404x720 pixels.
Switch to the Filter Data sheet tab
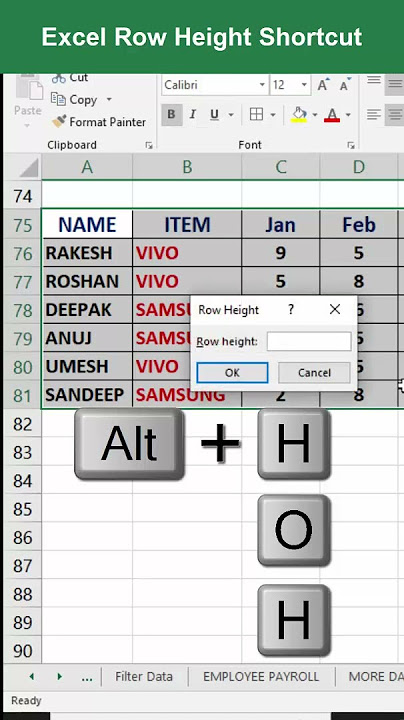click(x=144, y=676)
